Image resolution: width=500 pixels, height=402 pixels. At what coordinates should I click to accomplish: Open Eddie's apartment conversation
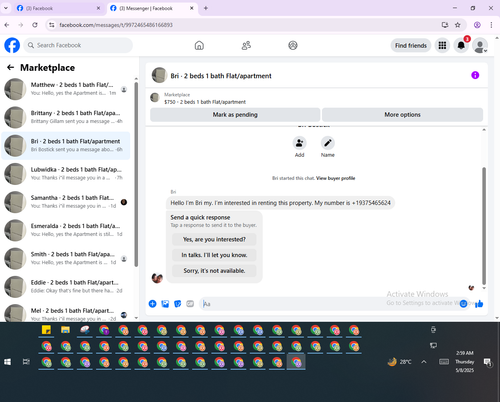[x=66, y=287]
